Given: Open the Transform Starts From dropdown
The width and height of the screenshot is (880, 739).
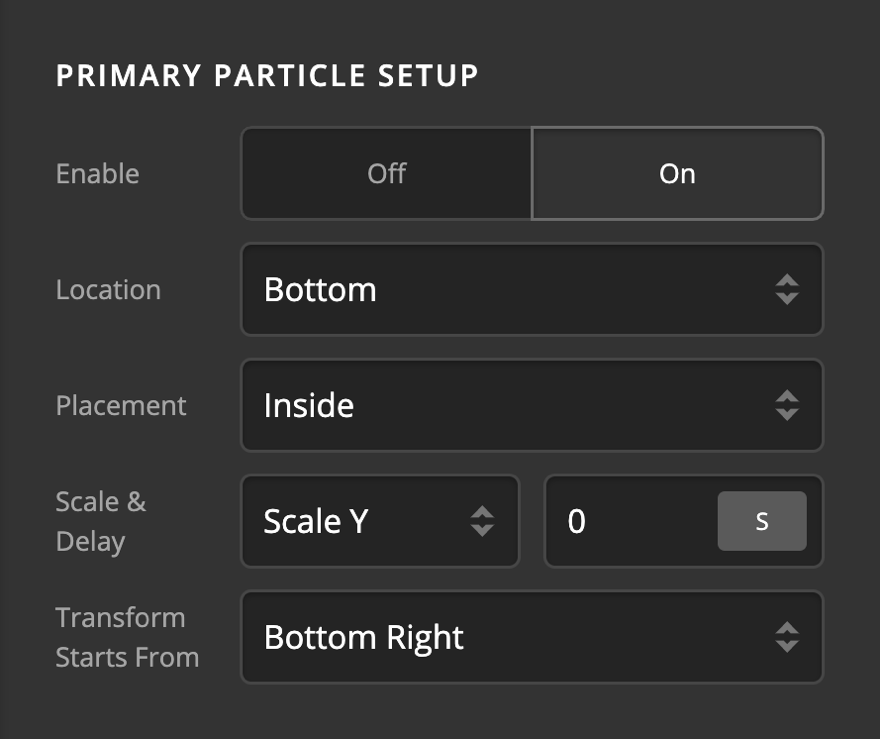Looking at the screenshot, I should [530, 637].
